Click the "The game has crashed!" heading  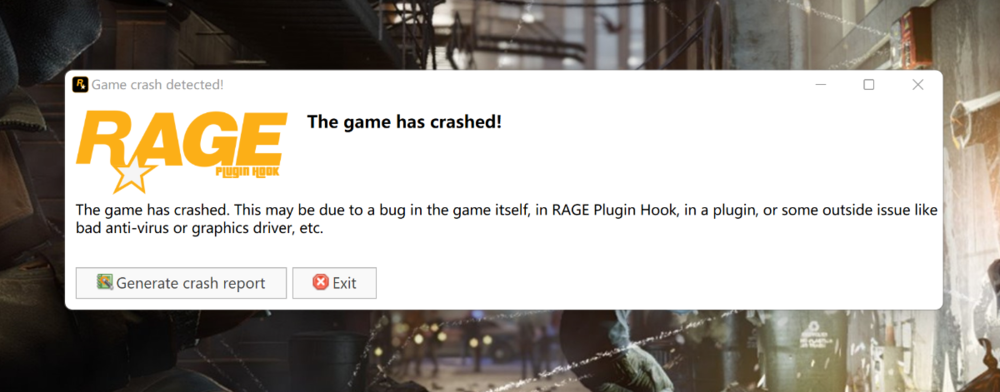(x=405, y=122)
